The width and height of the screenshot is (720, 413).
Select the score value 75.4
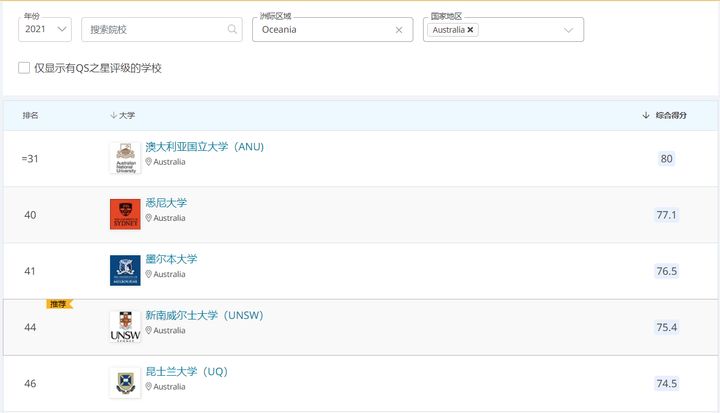coord(666,327)
